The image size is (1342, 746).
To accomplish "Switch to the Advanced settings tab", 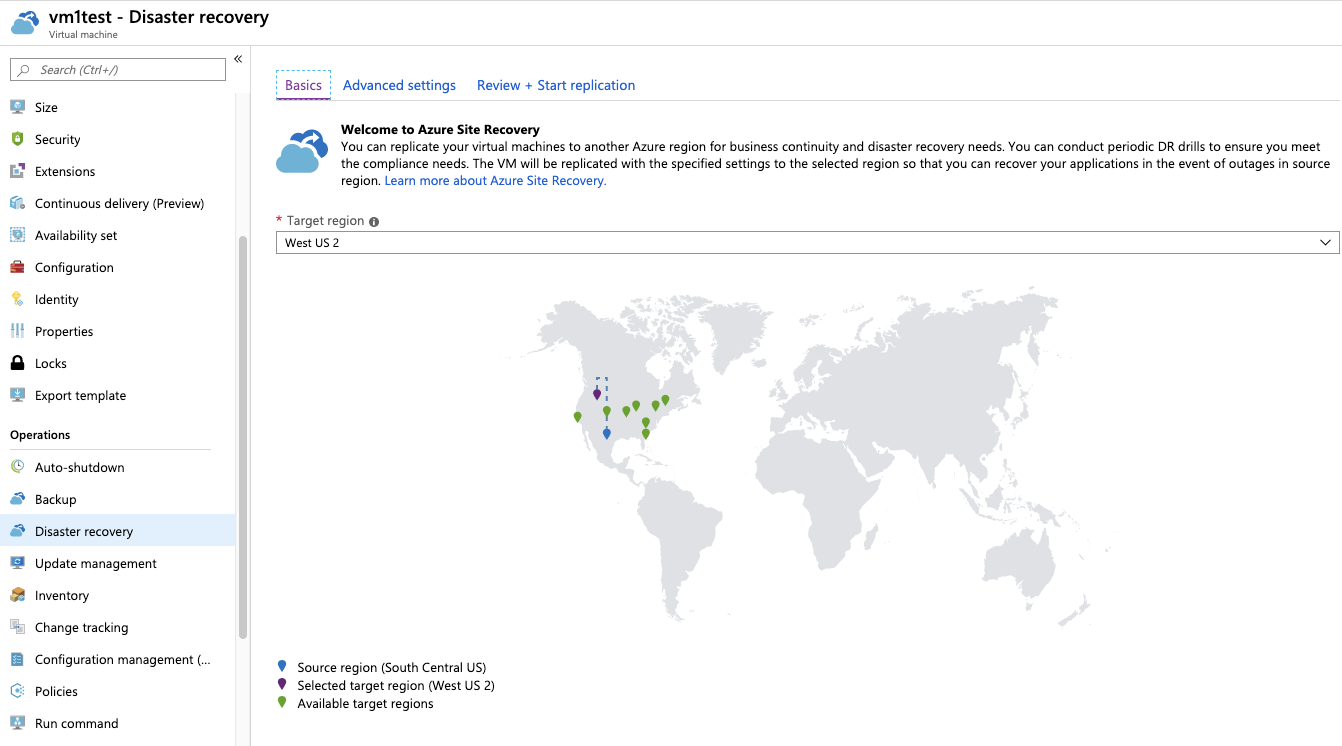I will (399, 85).
